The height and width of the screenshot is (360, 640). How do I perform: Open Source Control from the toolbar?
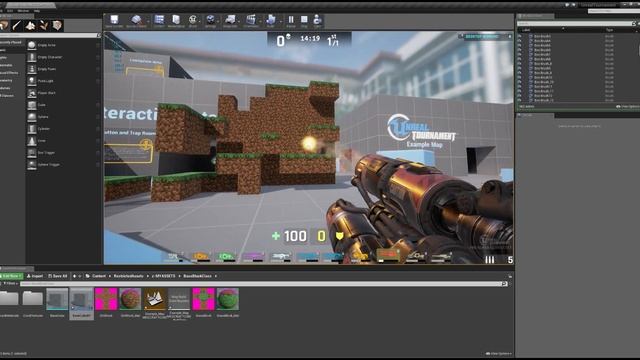click(136, 20)
